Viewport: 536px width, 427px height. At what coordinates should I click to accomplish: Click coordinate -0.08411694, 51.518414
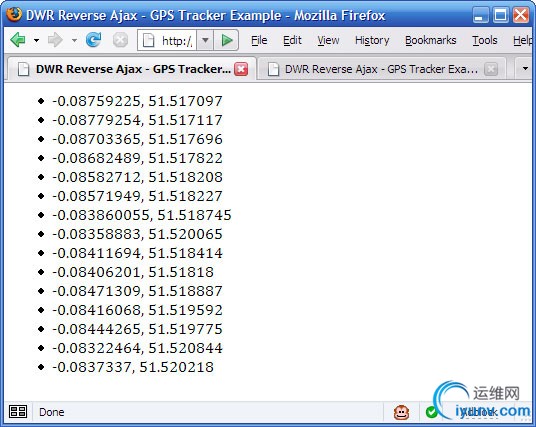pyautogui.click(x=137, y=253)
